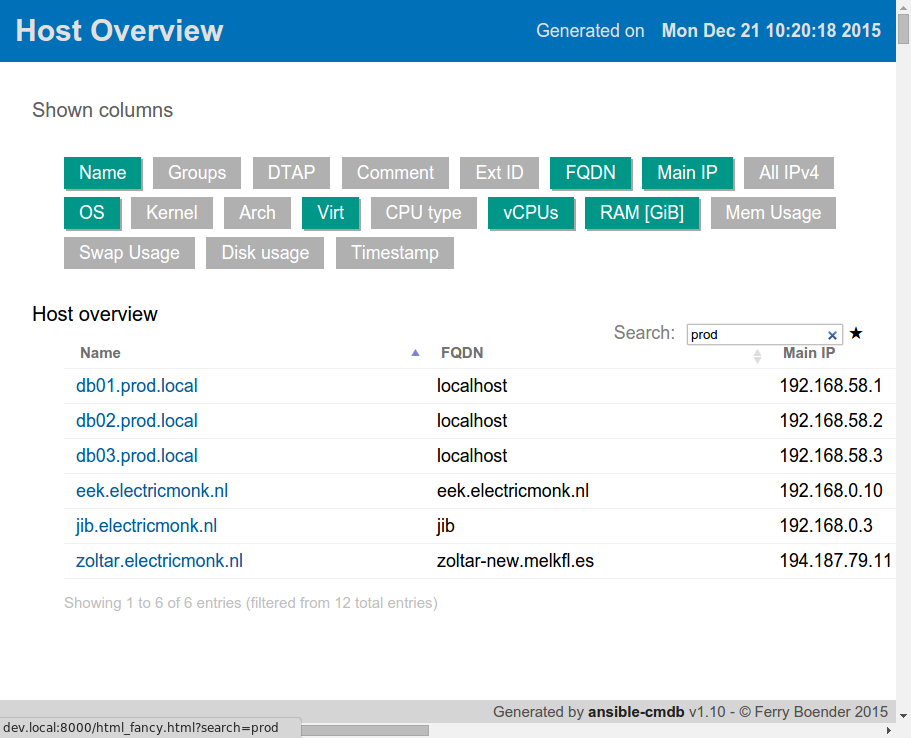Click the jib.electricmonk.nl host link
This screenshot has width=911, height=738.
click(x=146, y=526)
